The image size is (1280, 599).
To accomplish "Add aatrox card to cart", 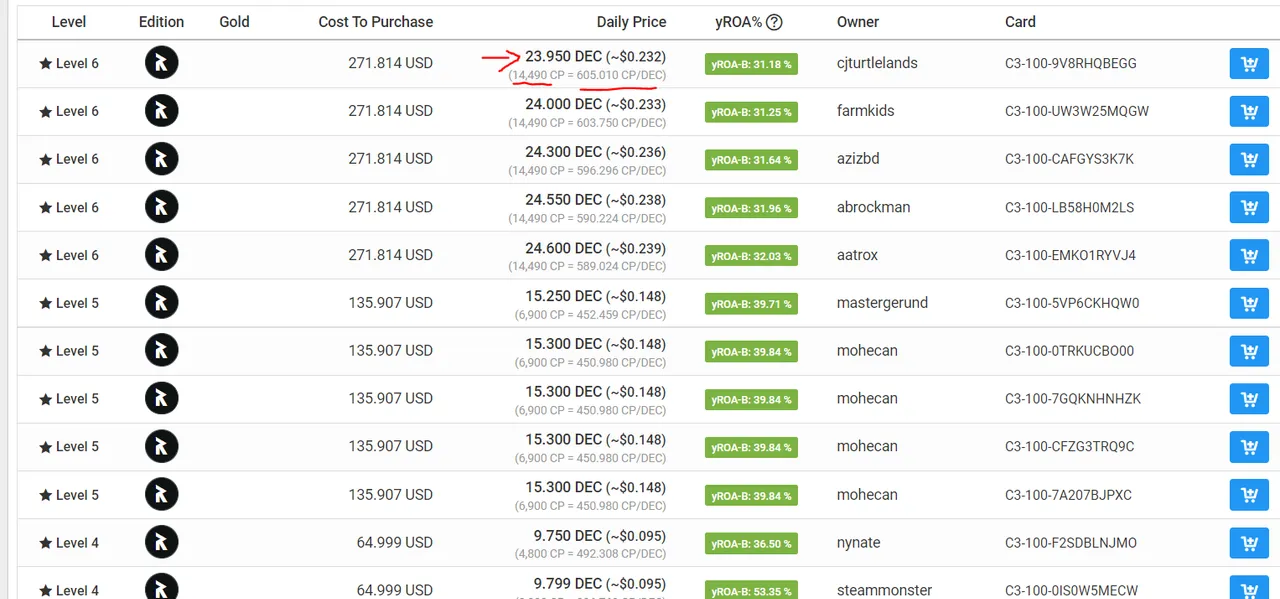I will click(x=1249, y=256).
